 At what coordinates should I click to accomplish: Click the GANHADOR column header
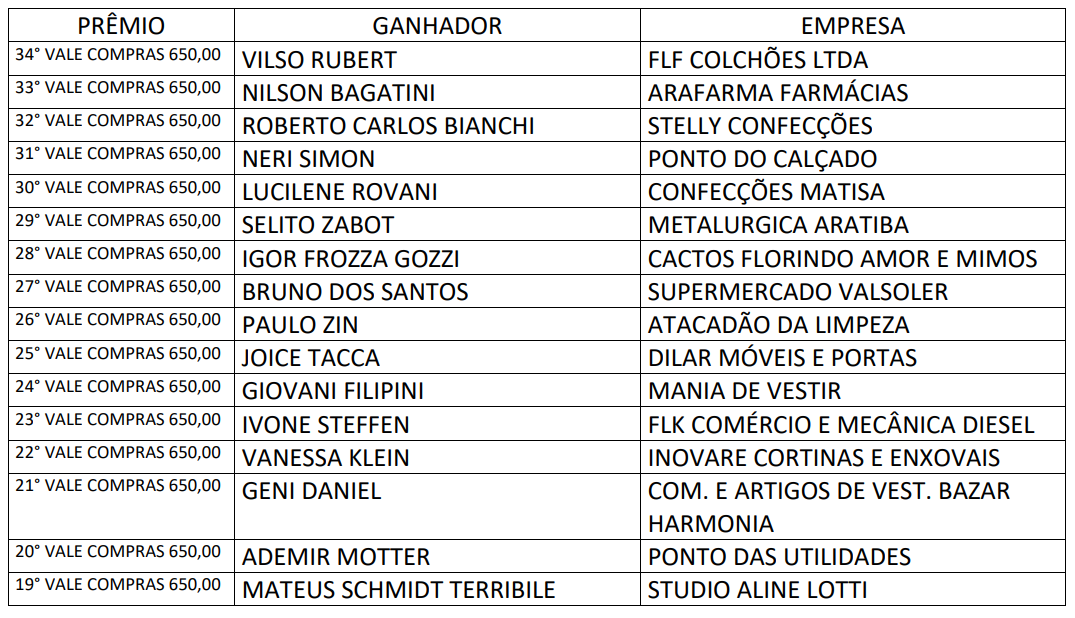coord(437,25)
